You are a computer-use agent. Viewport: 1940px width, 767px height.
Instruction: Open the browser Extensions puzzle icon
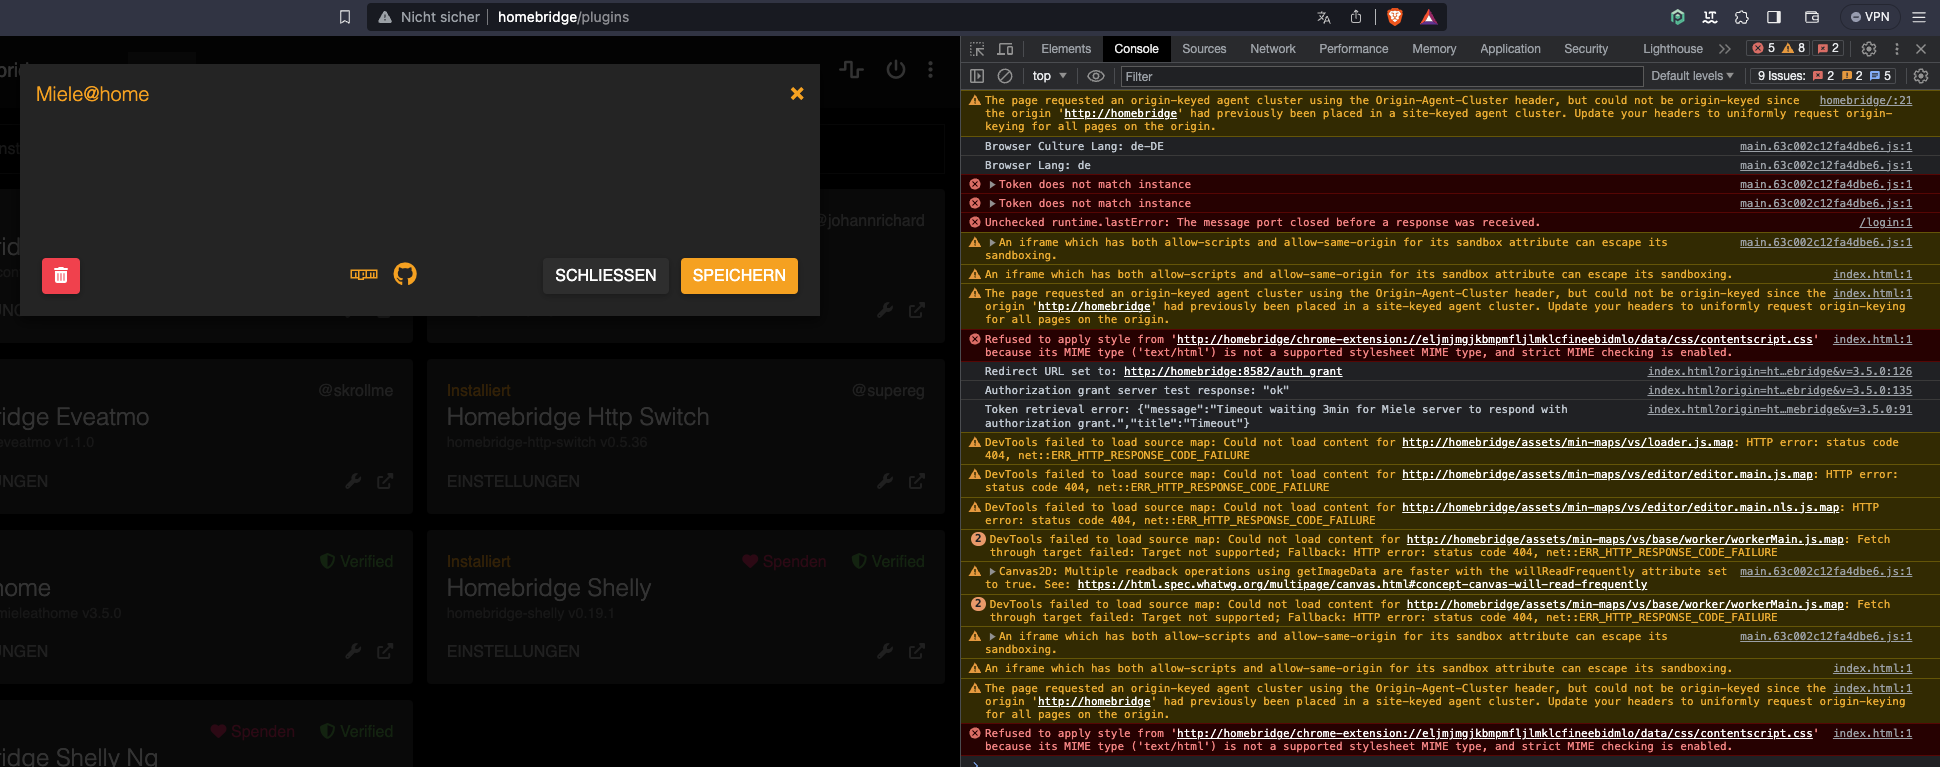[x=1742, y=17]
